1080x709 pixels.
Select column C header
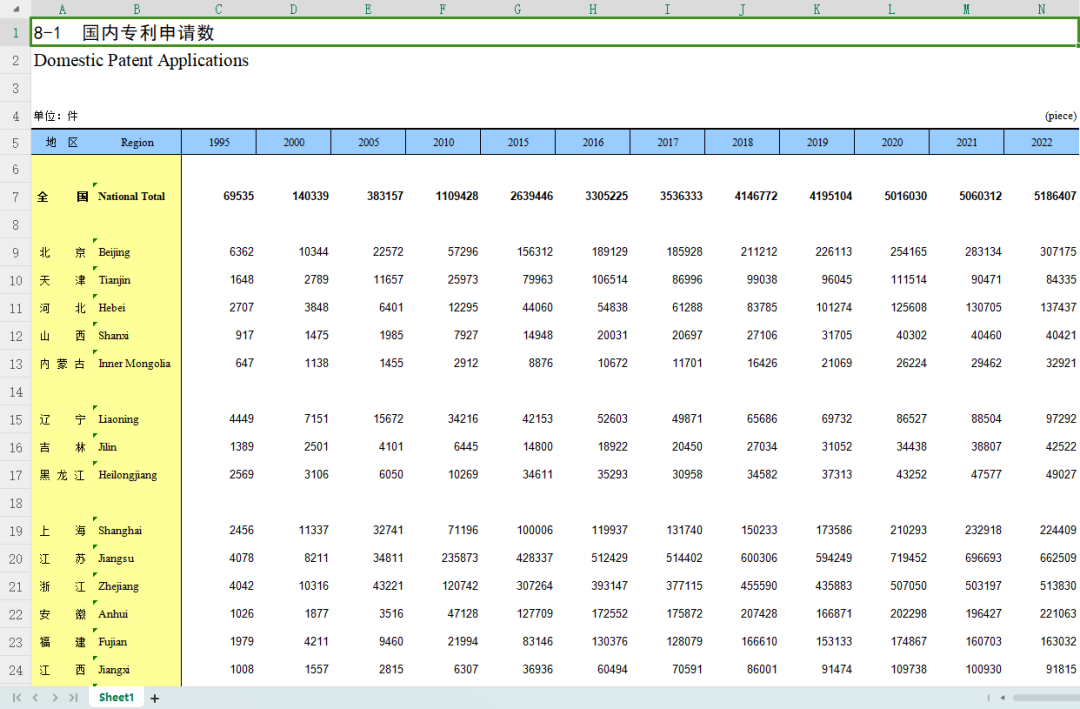(218, 9)
